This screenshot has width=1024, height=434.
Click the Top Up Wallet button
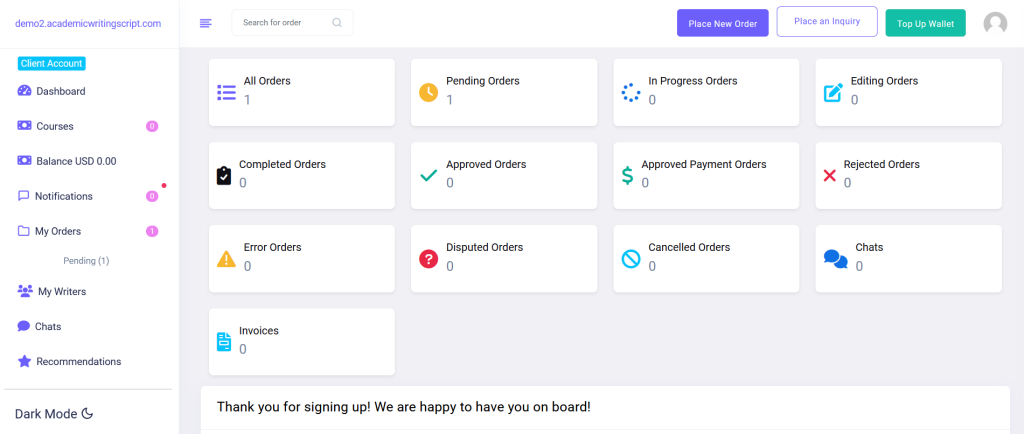925,23
